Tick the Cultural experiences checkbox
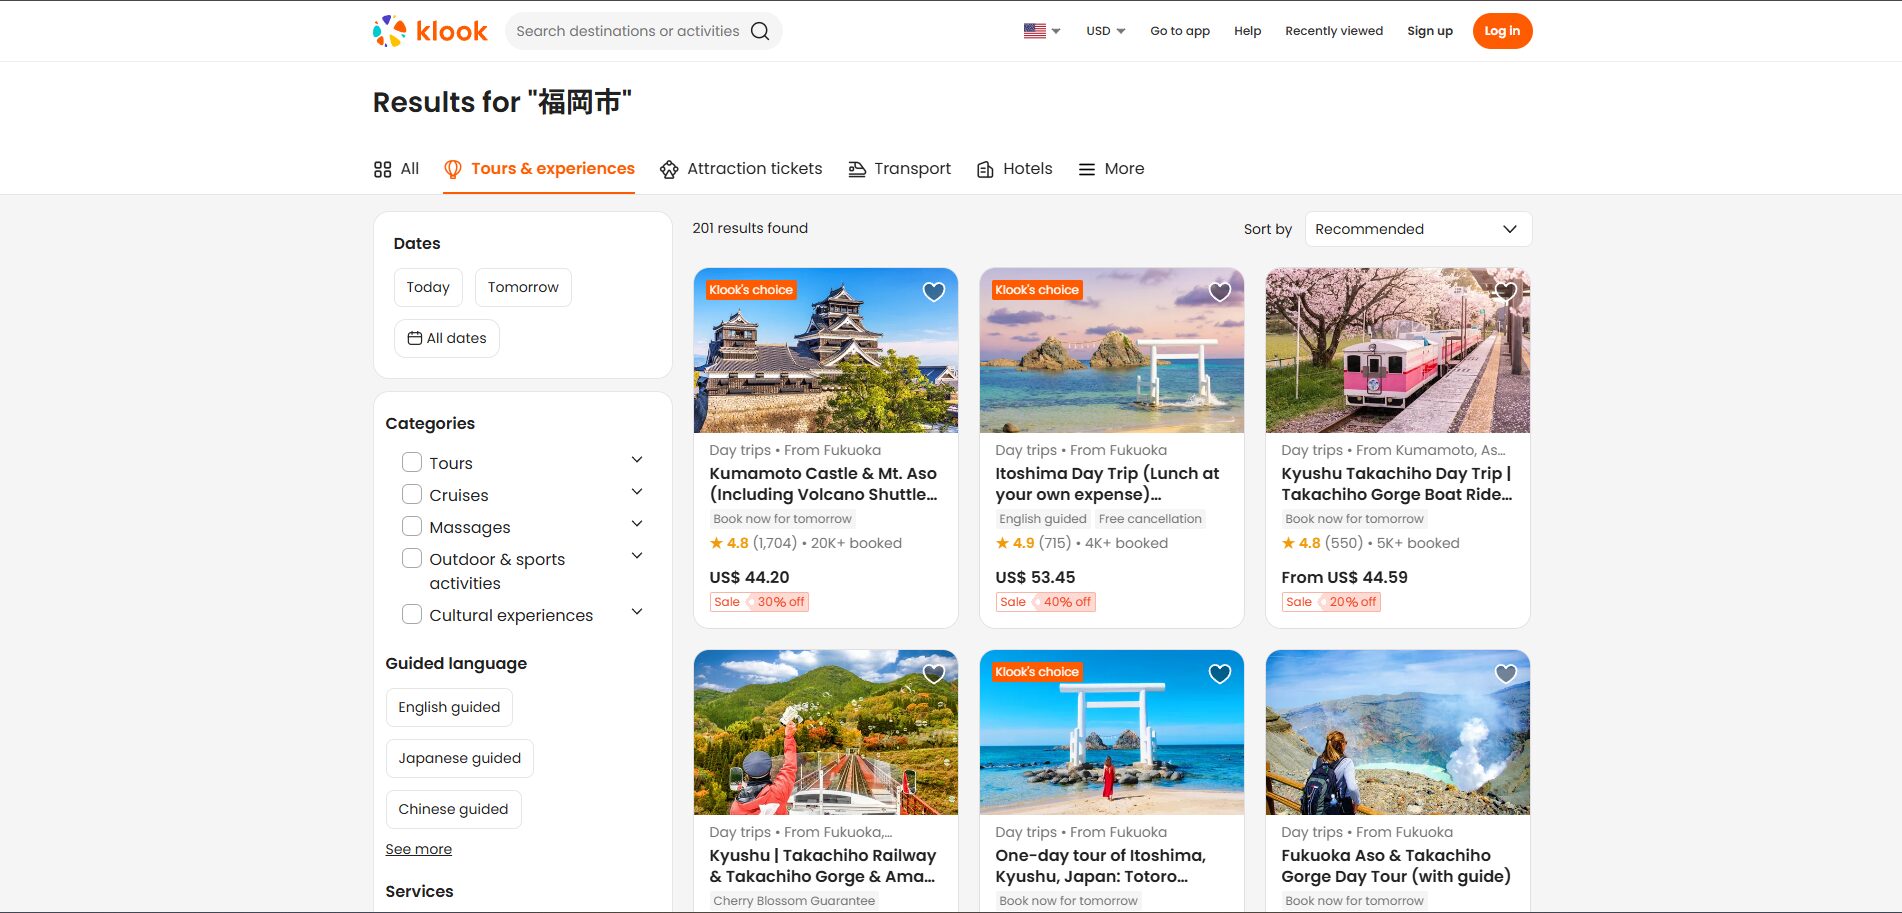 (411, 614)
